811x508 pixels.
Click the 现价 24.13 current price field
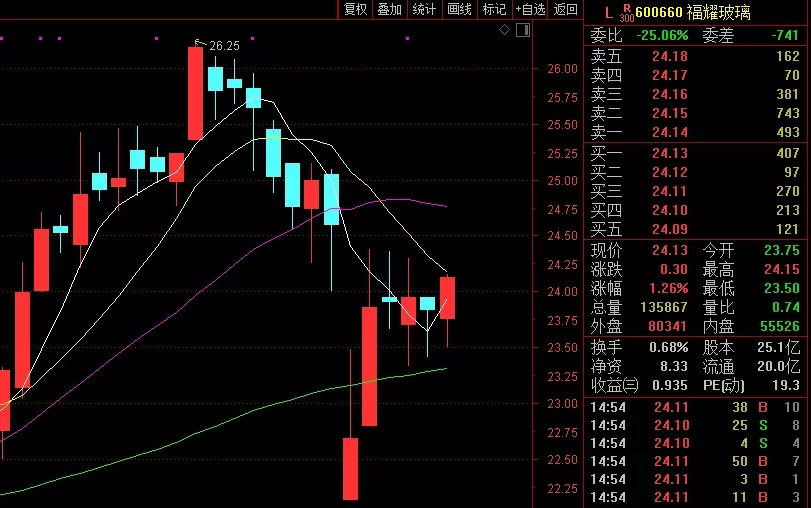[669, 250]
